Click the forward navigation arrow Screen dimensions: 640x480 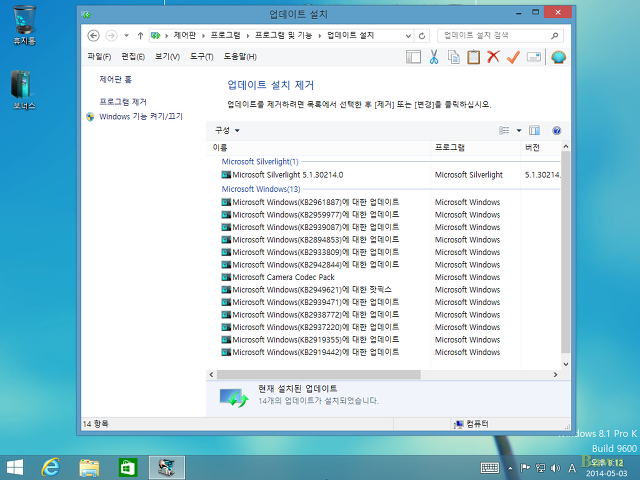tap(111, 36)
